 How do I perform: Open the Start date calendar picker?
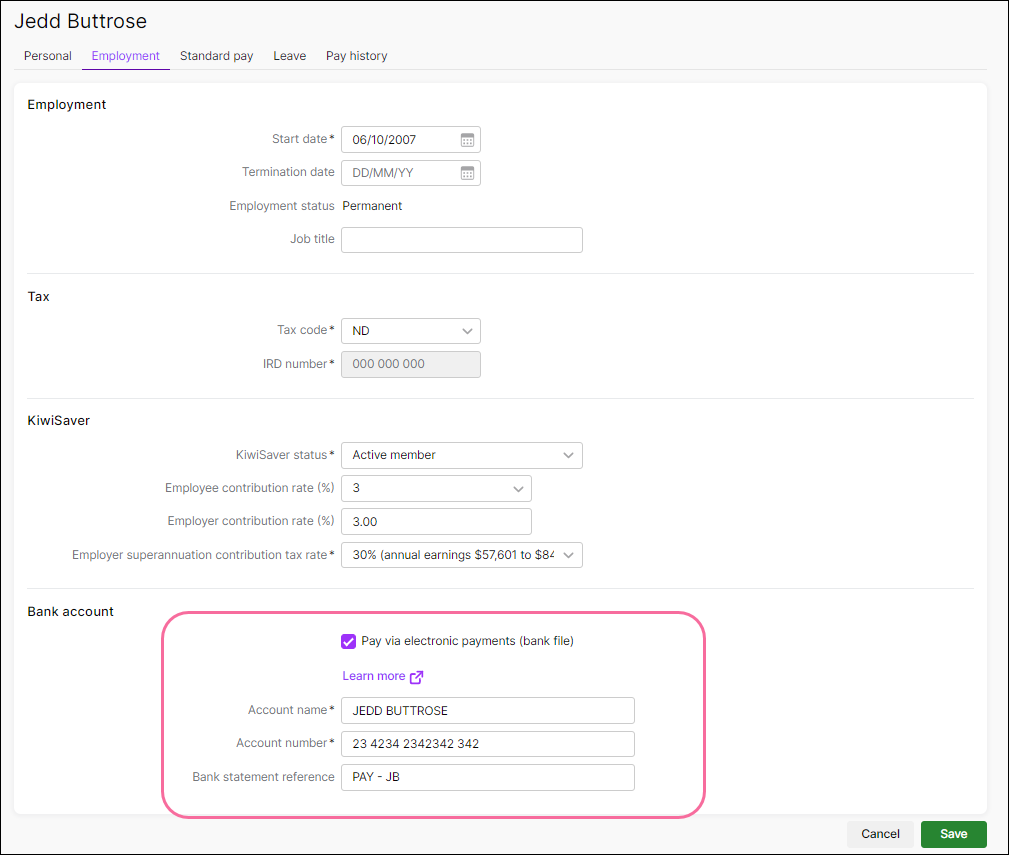pyautogui.click(x=467, y=140)
